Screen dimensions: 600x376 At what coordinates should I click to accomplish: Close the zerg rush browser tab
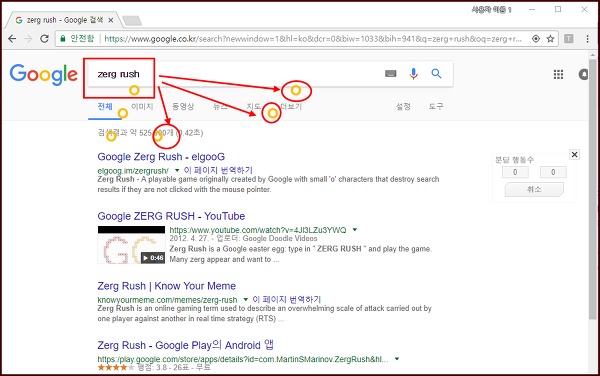coord(111,20)
